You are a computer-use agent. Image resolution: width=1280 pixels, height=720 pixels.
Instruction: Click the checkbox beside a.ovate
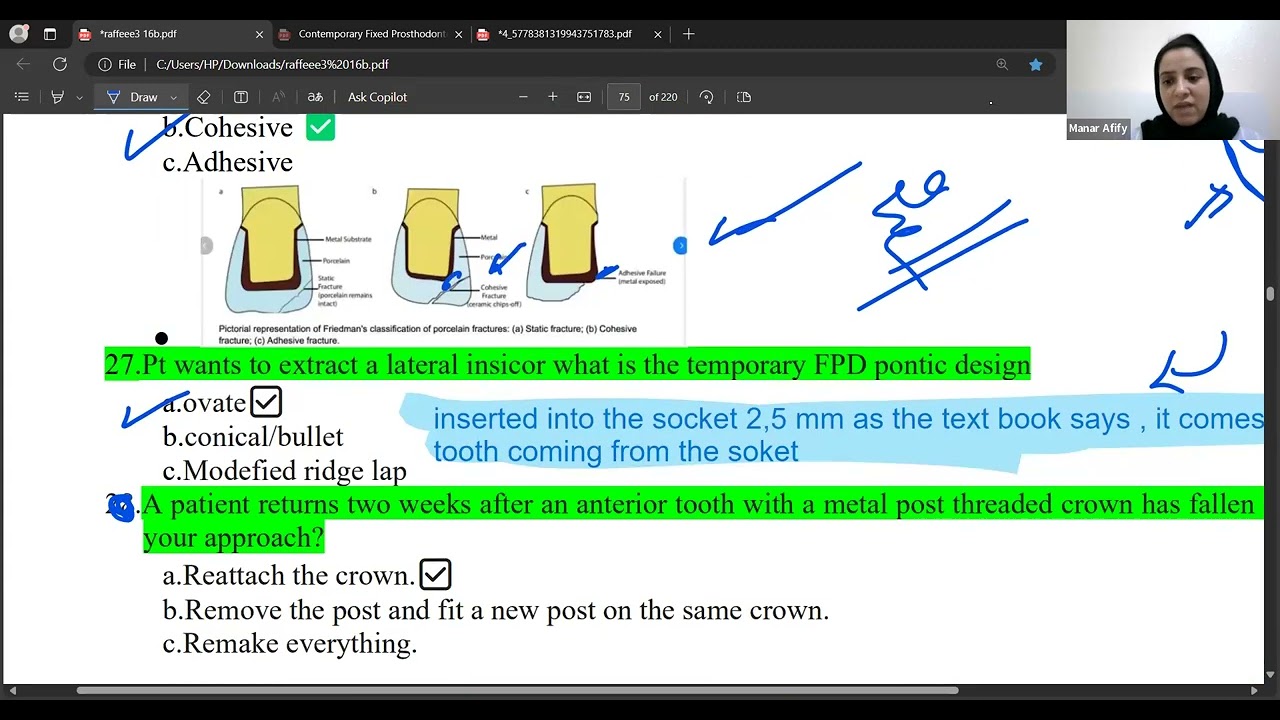[x=266, y=402]
